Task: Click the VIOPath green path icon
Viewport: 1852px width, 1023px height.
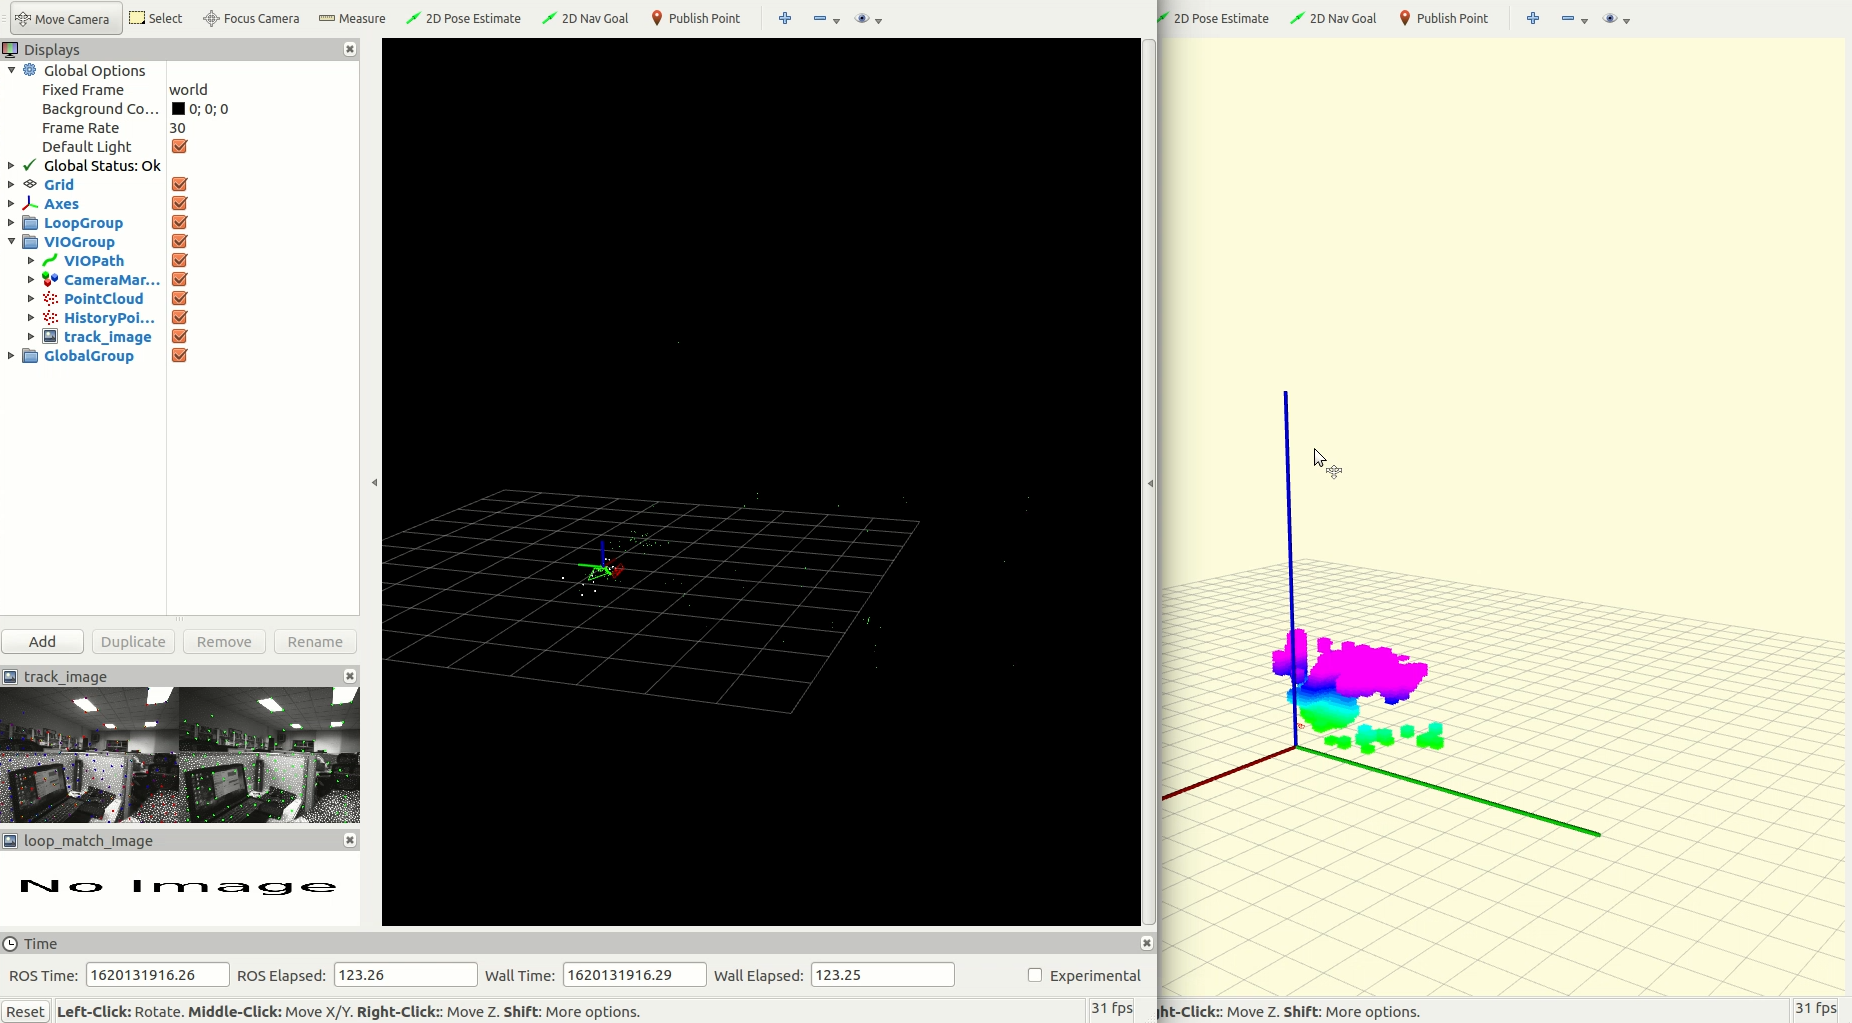Action: [50, 260]
